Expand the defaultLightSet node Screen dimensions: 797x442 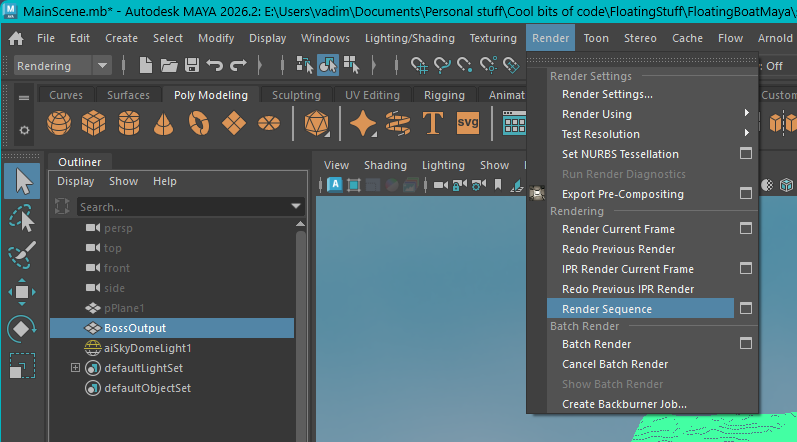tap(75, 367)
